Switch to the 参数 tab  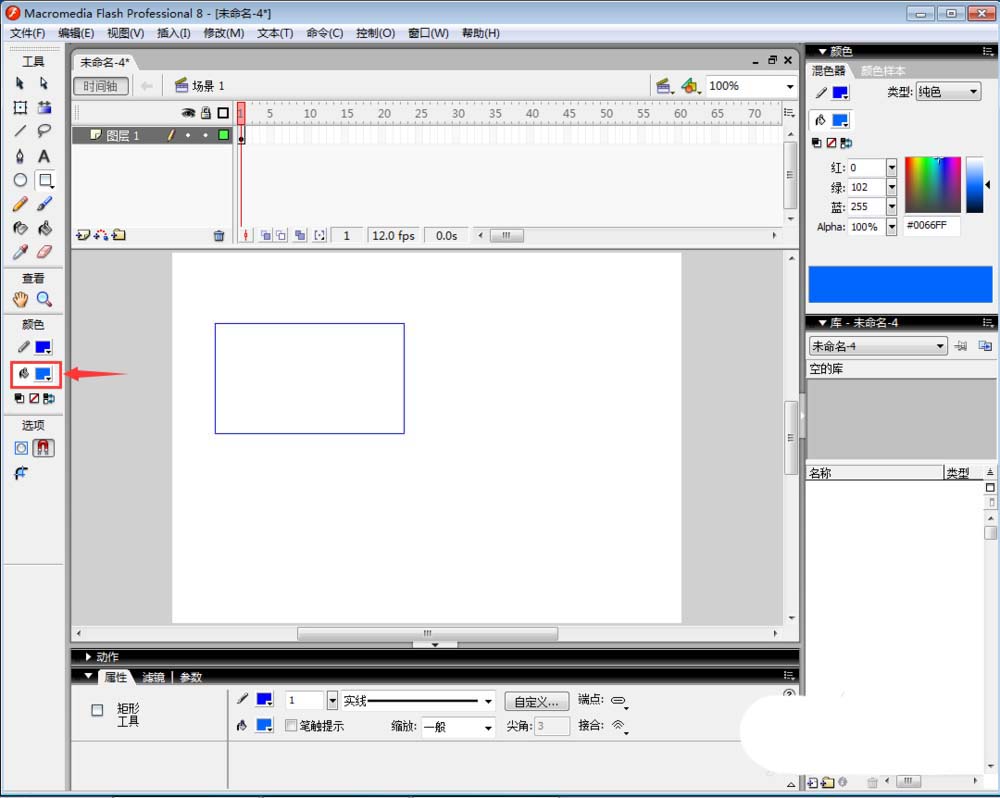click(191, 677)
